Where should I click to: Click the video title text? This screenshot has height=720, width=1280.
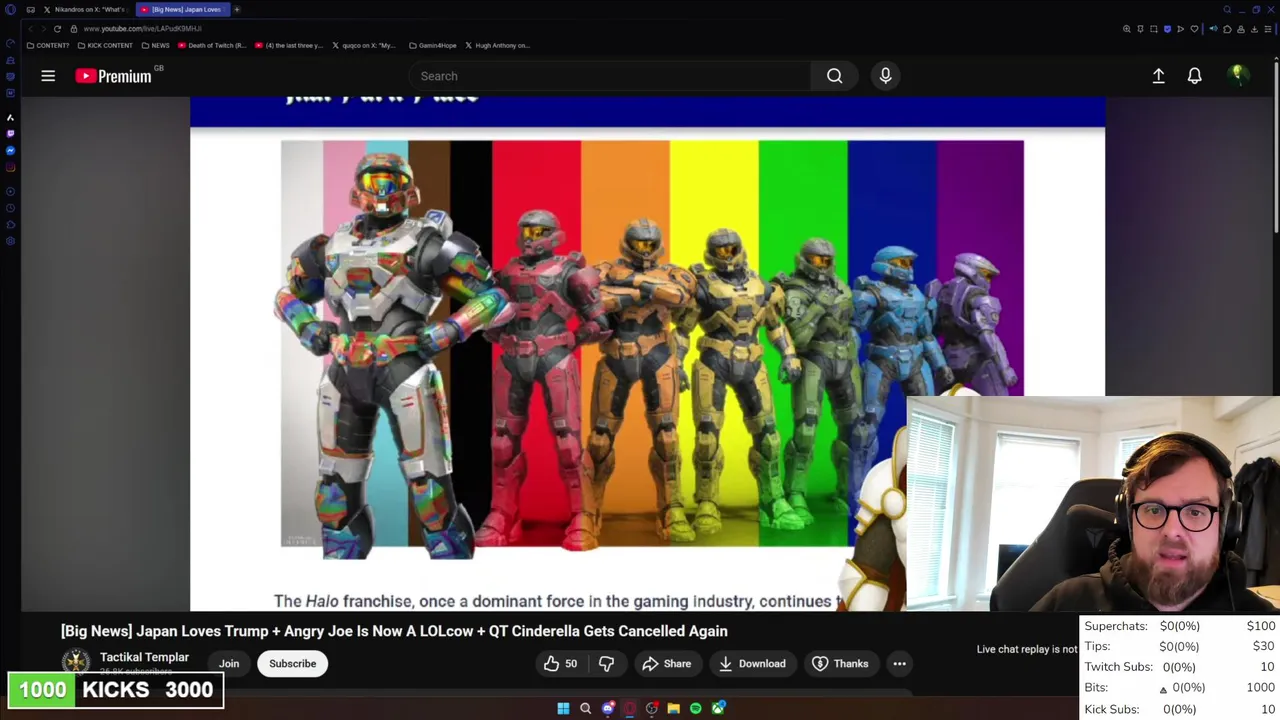pos(394,631)
